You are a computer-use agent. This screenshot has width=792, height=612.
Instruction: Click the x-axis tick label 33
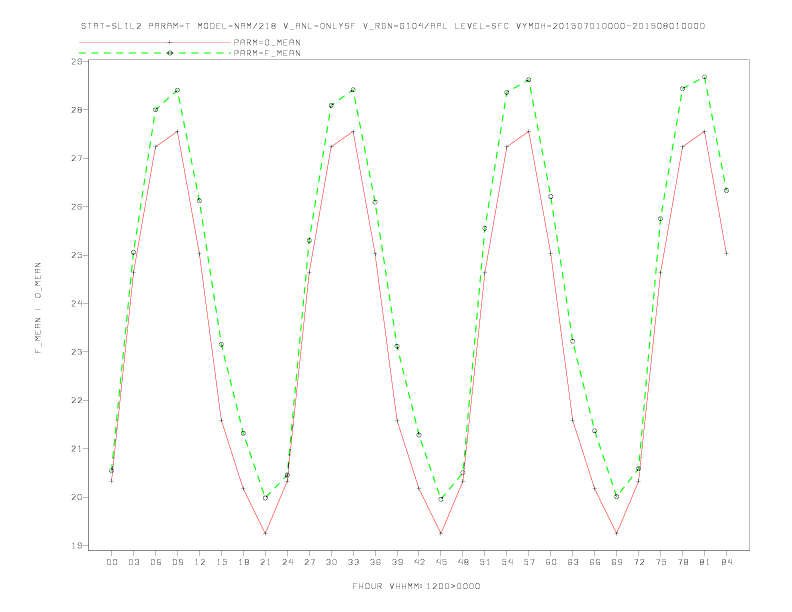pos(353,562)
